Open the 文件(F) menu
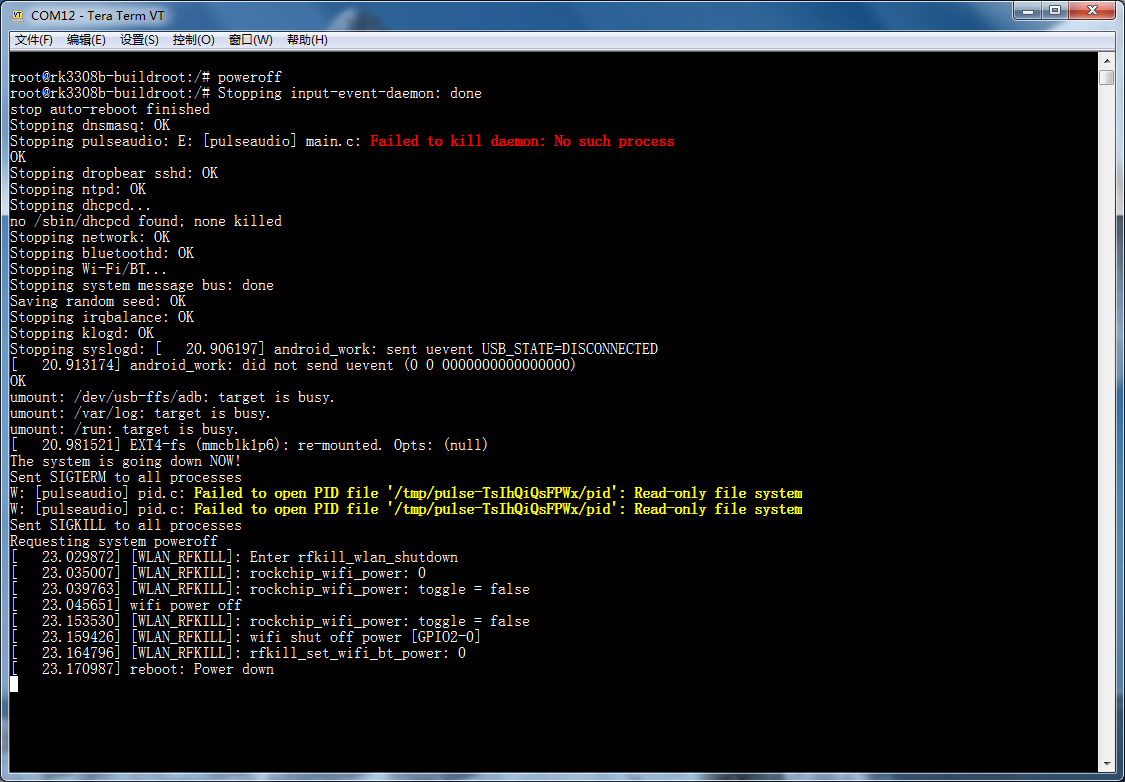1125x782 pixels. 34,40
